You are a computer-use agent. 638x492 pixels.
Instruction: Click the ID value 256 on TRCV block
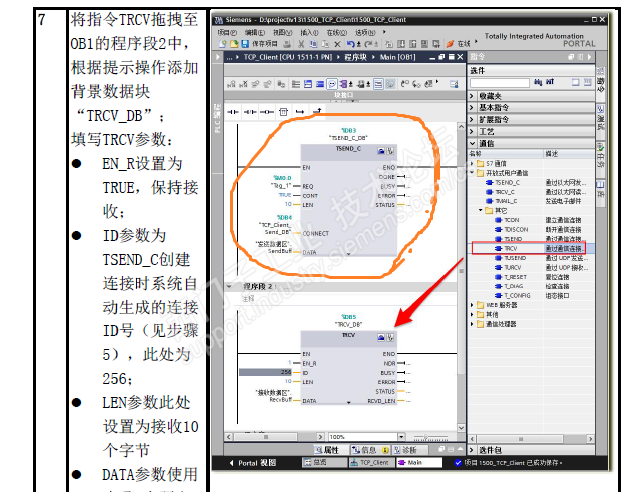tap(265, 372)
